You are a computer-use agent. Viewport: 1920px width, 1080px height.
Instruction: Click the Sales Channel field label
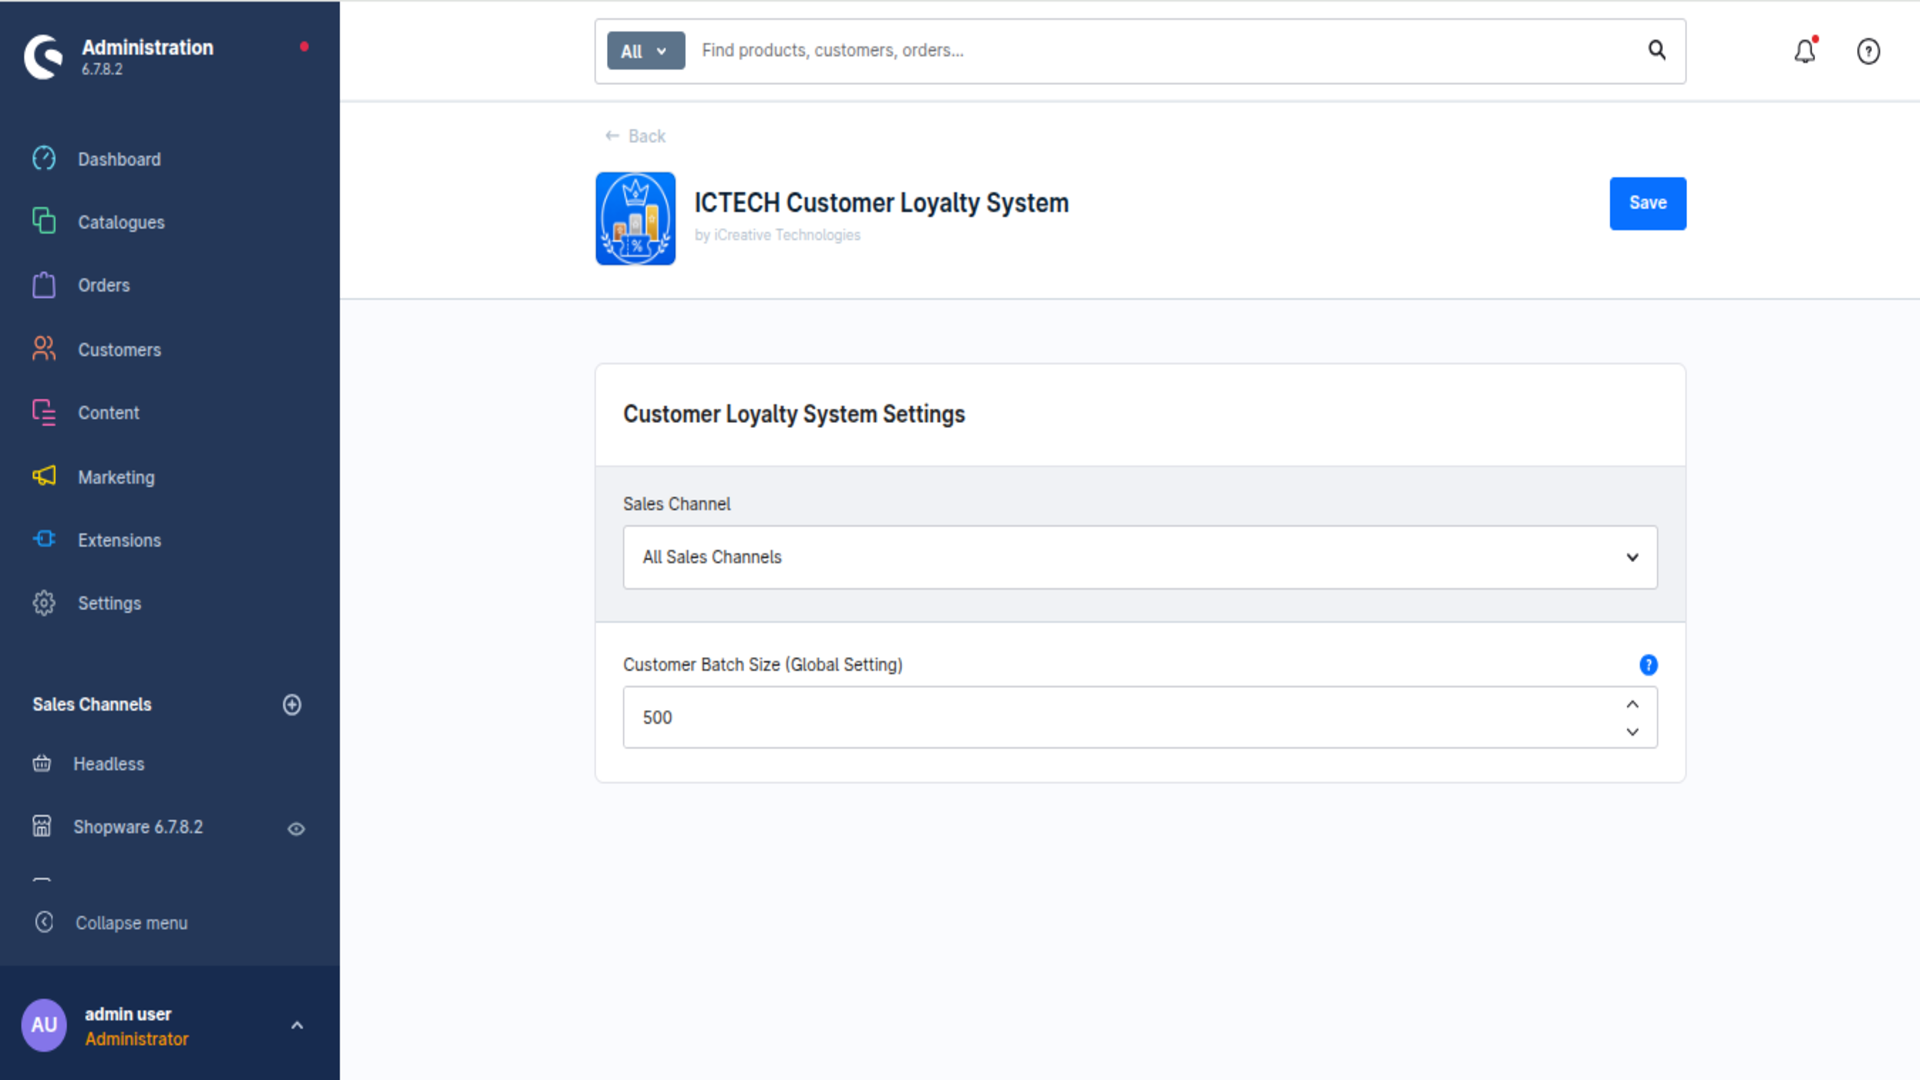click(x=676, y=504)
